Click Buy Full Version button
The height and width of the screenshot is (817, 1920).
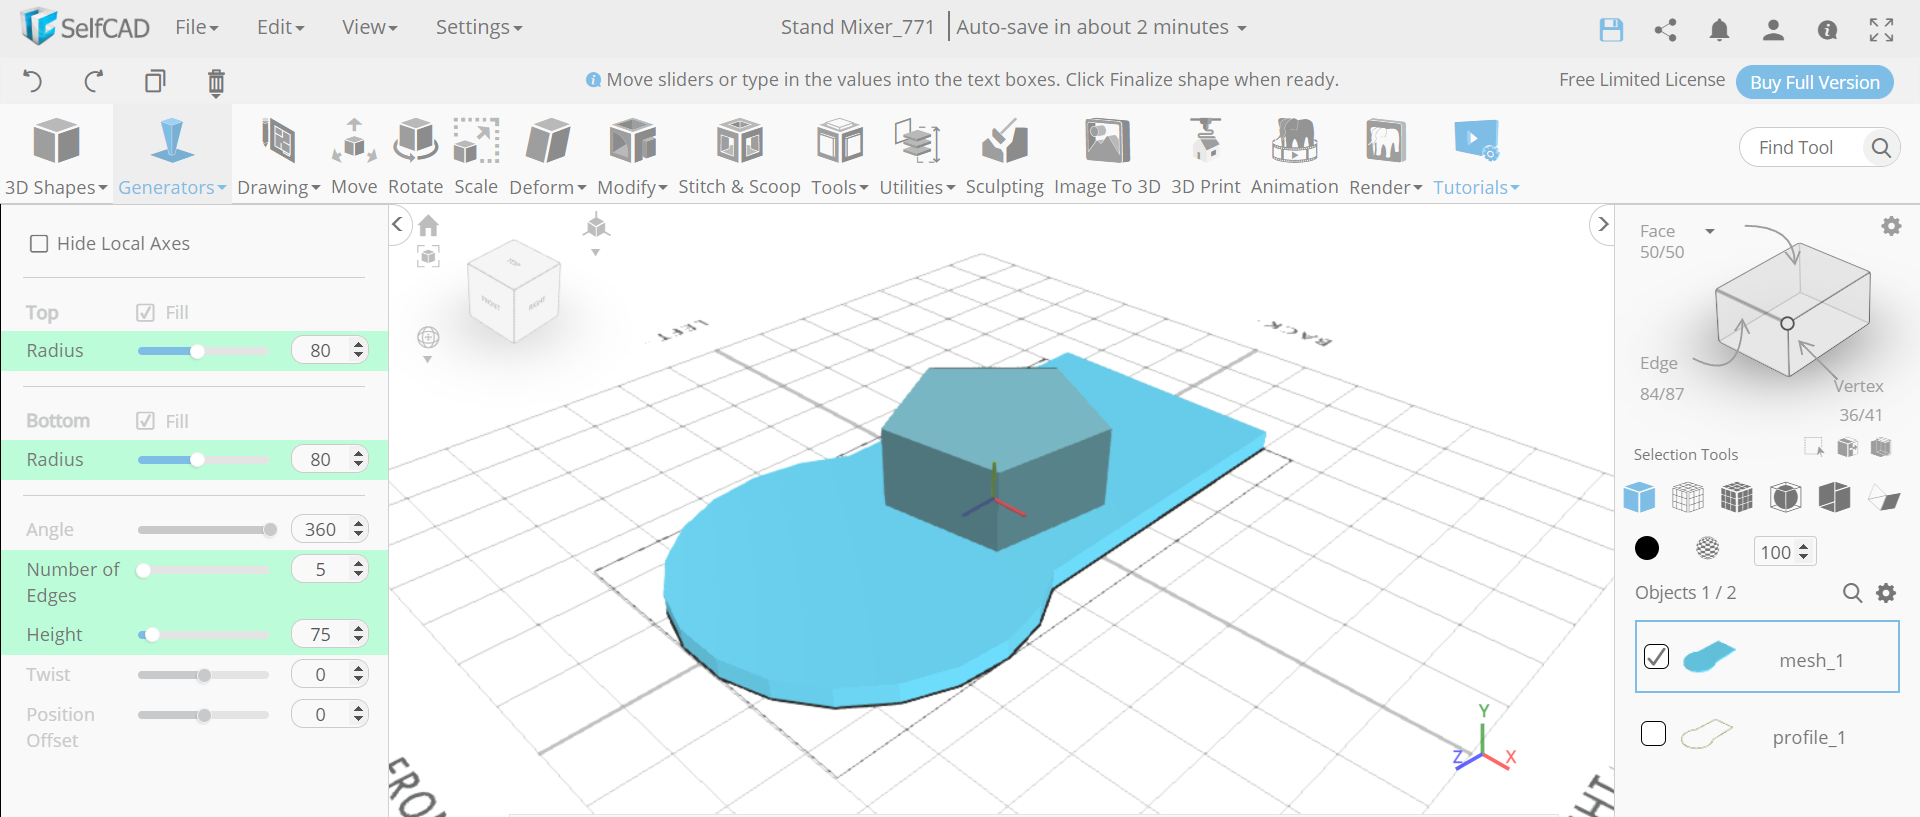coord(1815,82)
